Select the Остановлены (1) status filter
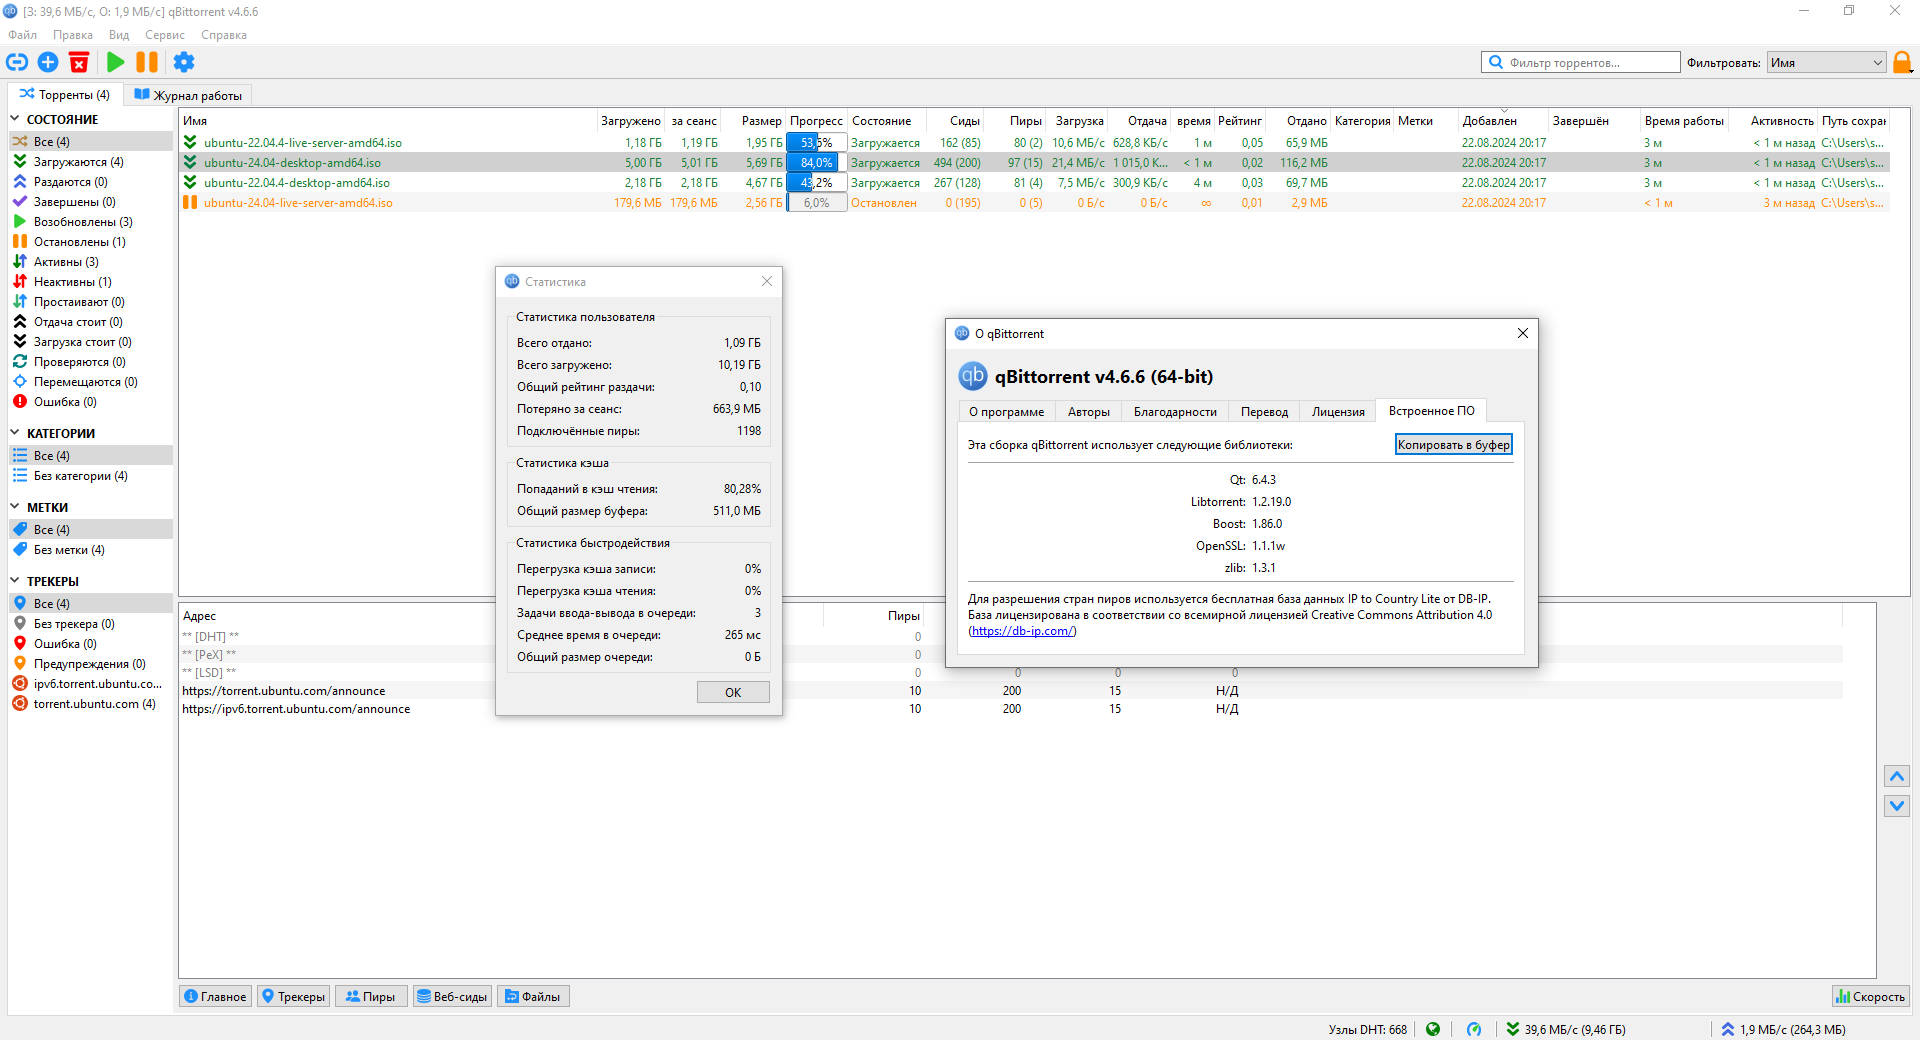The width and height of the screenshot is (1920, 1040). (x=91, y=242)
